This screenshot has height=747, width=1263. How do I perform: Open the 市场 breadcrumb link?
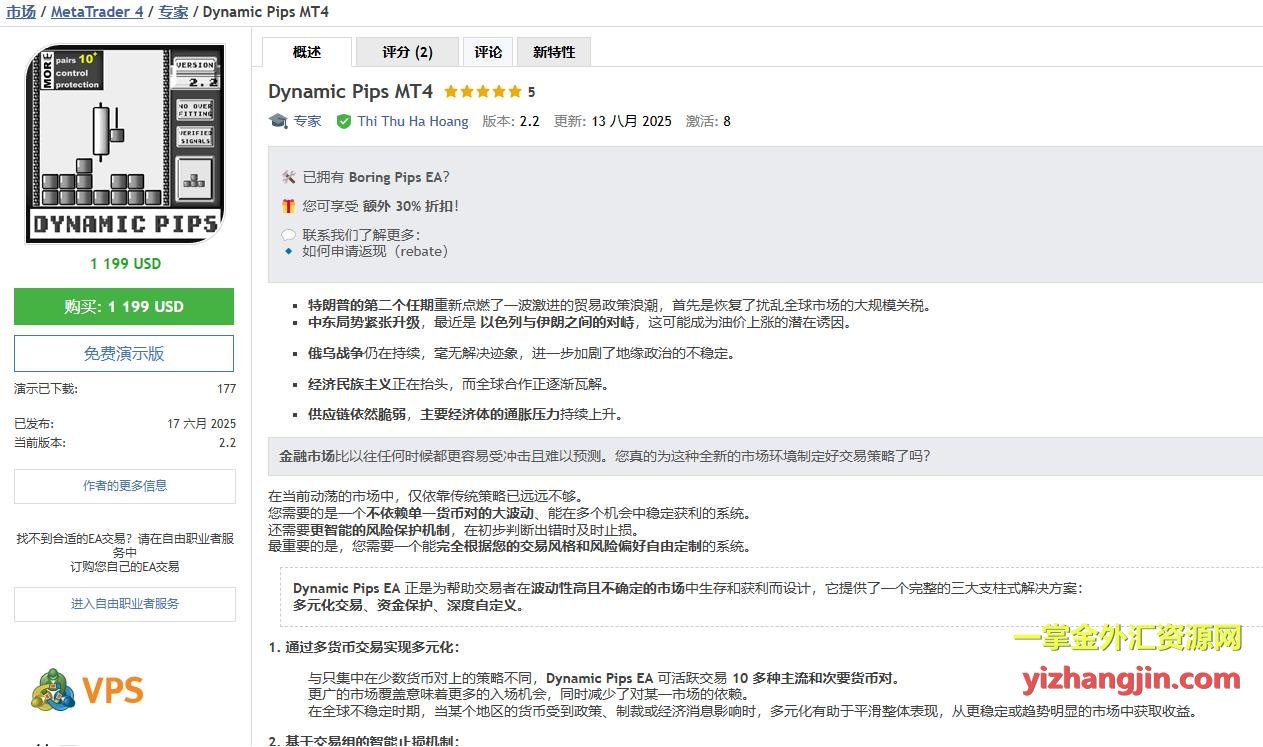21,12
